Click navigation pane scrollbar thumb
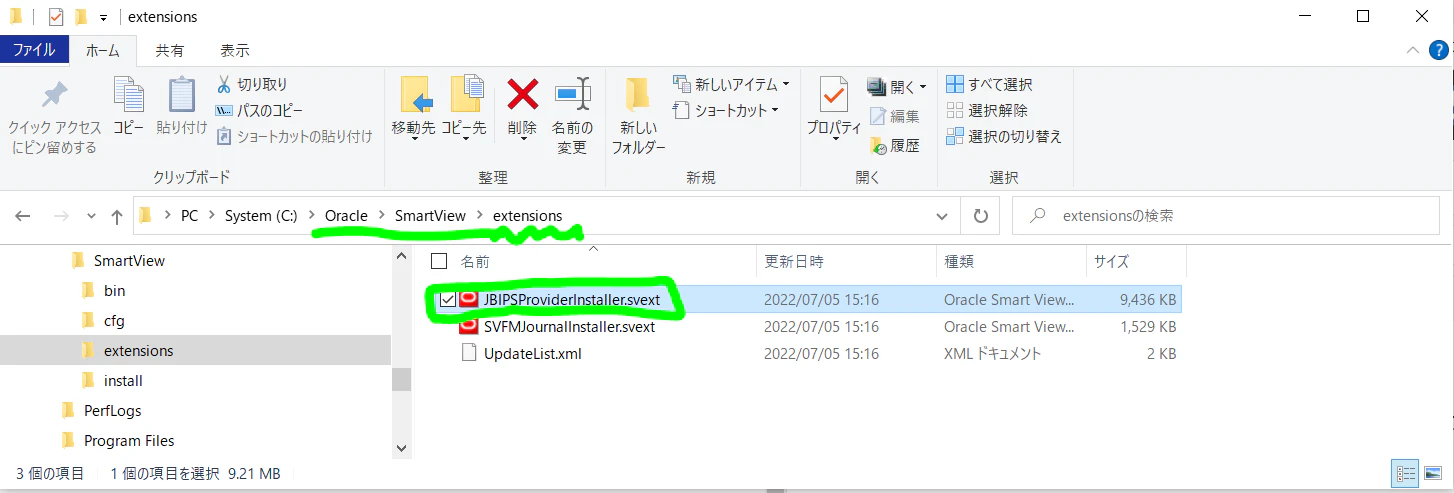Screen dimensions: 1454x493 (x=402, y=379)
